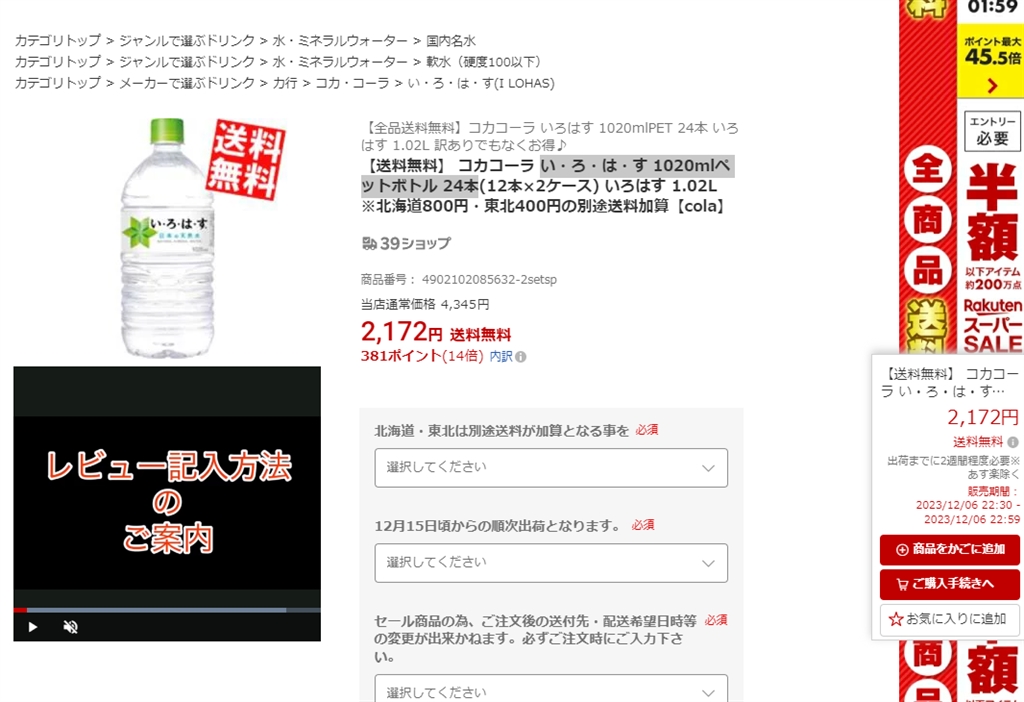The width and height of the screenshot is (1024, 702).
Task: Click the 381ポイント(14倍) text
Action: tap(422, 357)
